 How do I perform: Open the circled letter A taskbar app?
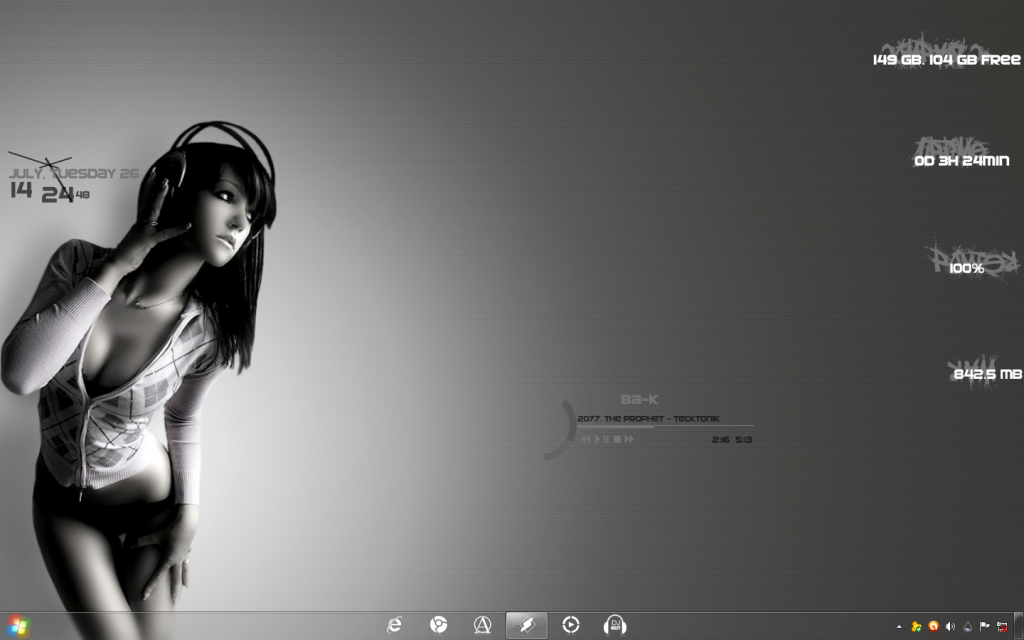click(x=482, y=626)
